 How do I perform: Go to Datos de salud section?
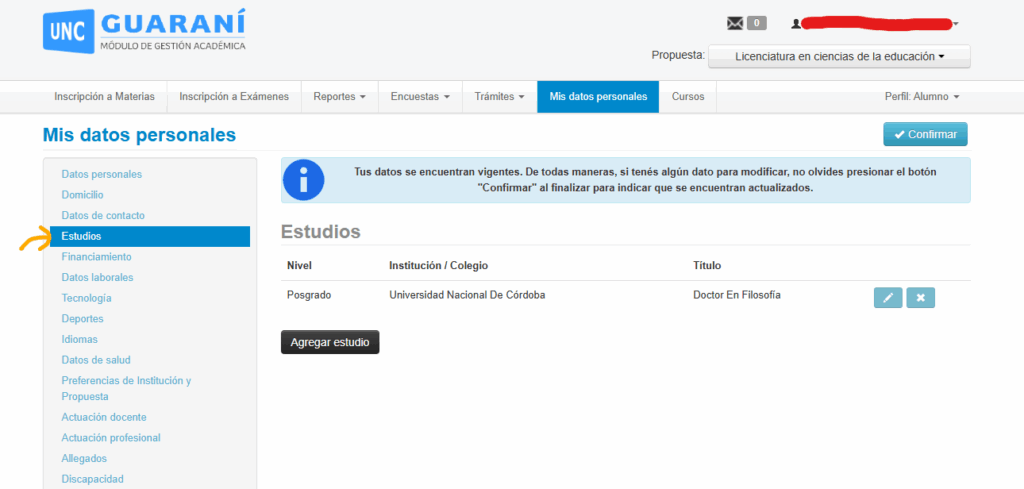point(96,360)
